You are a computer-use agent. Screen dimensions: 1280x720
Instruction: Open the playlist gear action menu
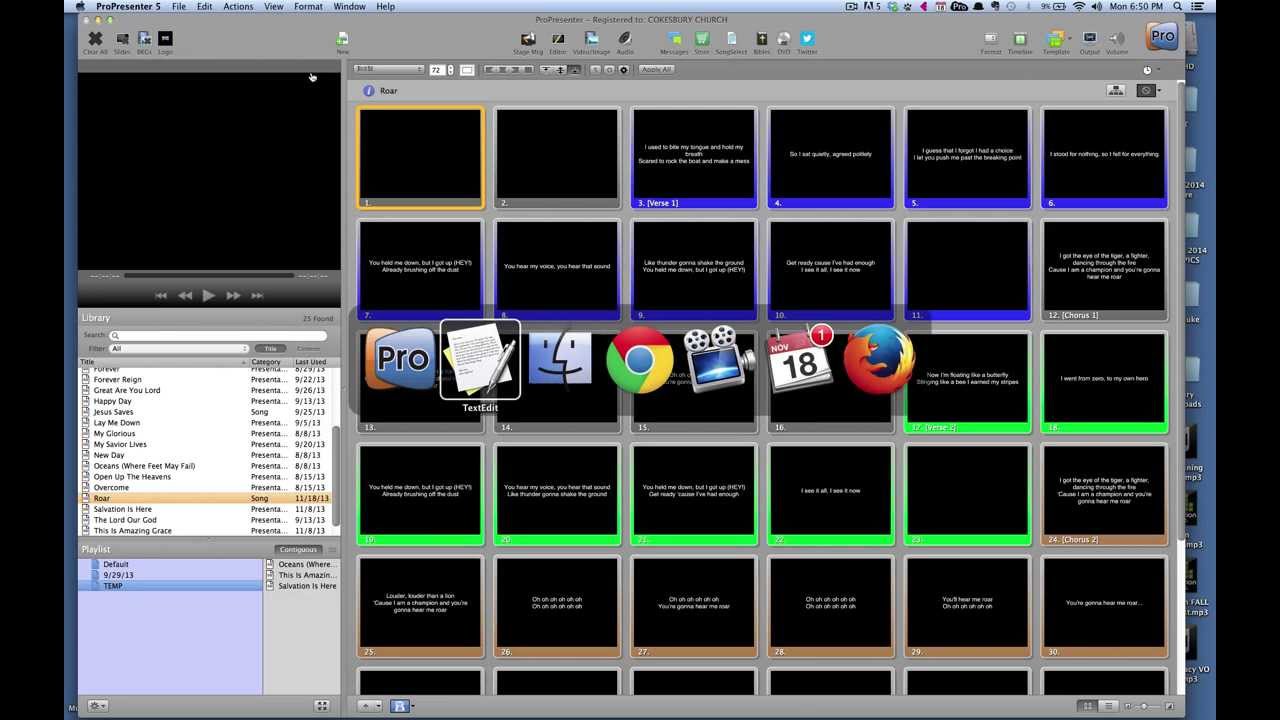tap(98, 706)
